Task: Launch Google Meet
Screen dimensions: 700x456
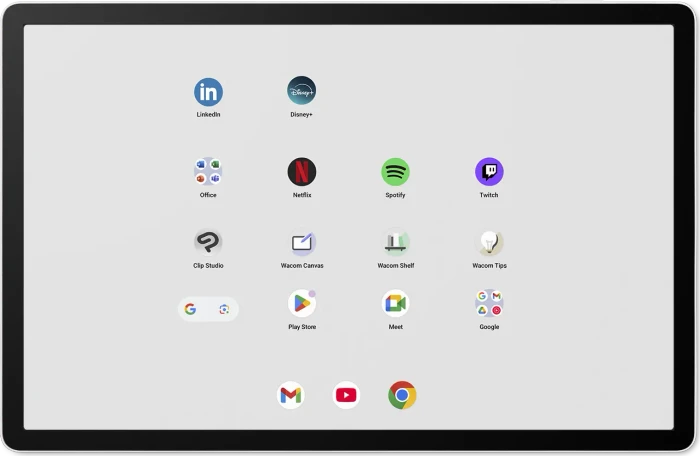Action: click(x=396, y=304)
